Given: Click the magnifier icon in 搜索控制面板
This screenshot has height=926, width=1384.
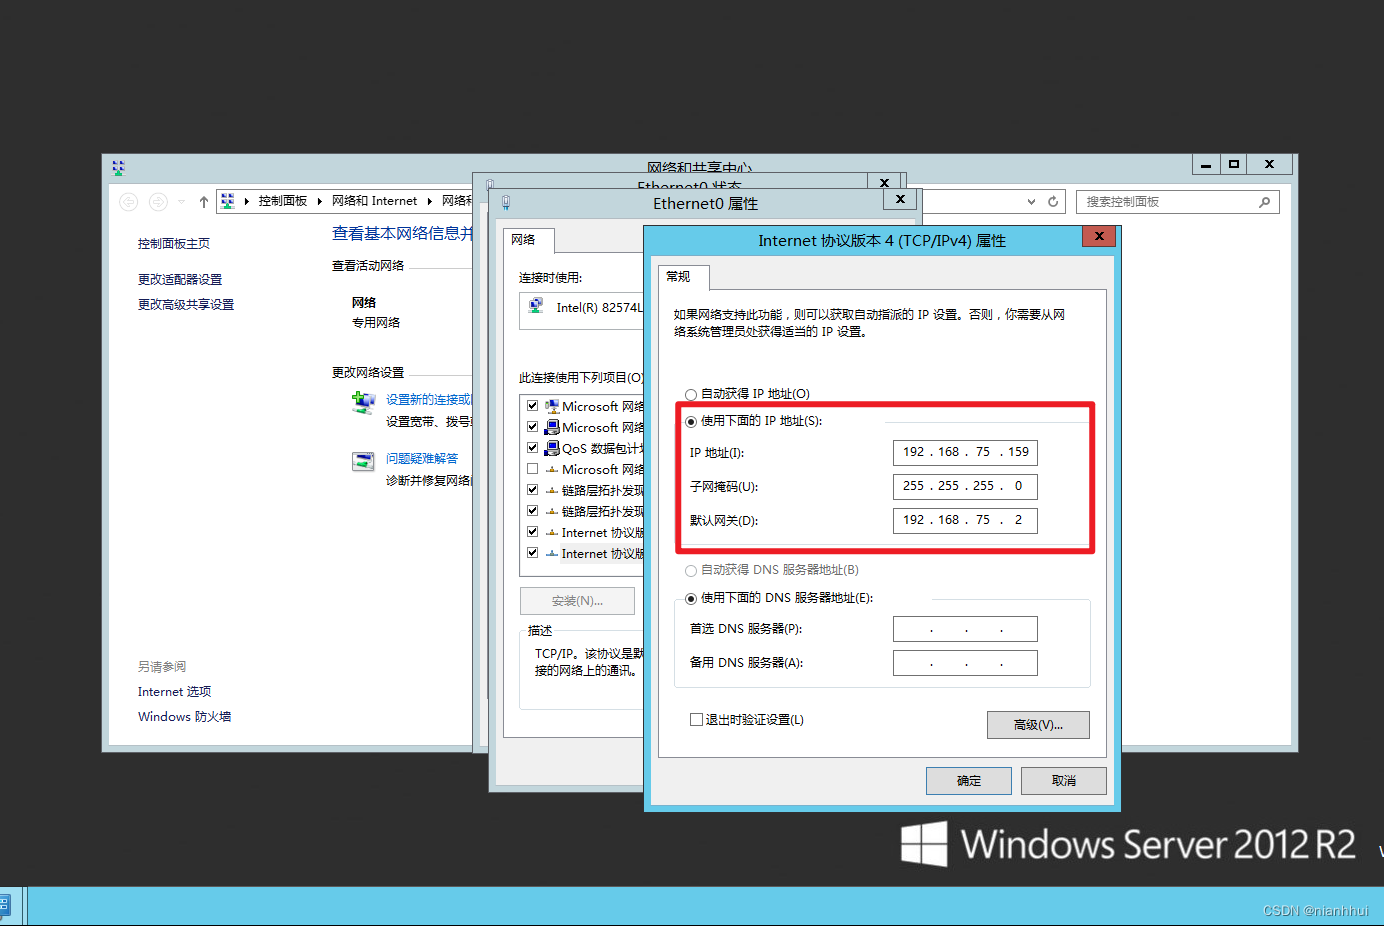Looking at the screenshot, I should [1265, 202].
